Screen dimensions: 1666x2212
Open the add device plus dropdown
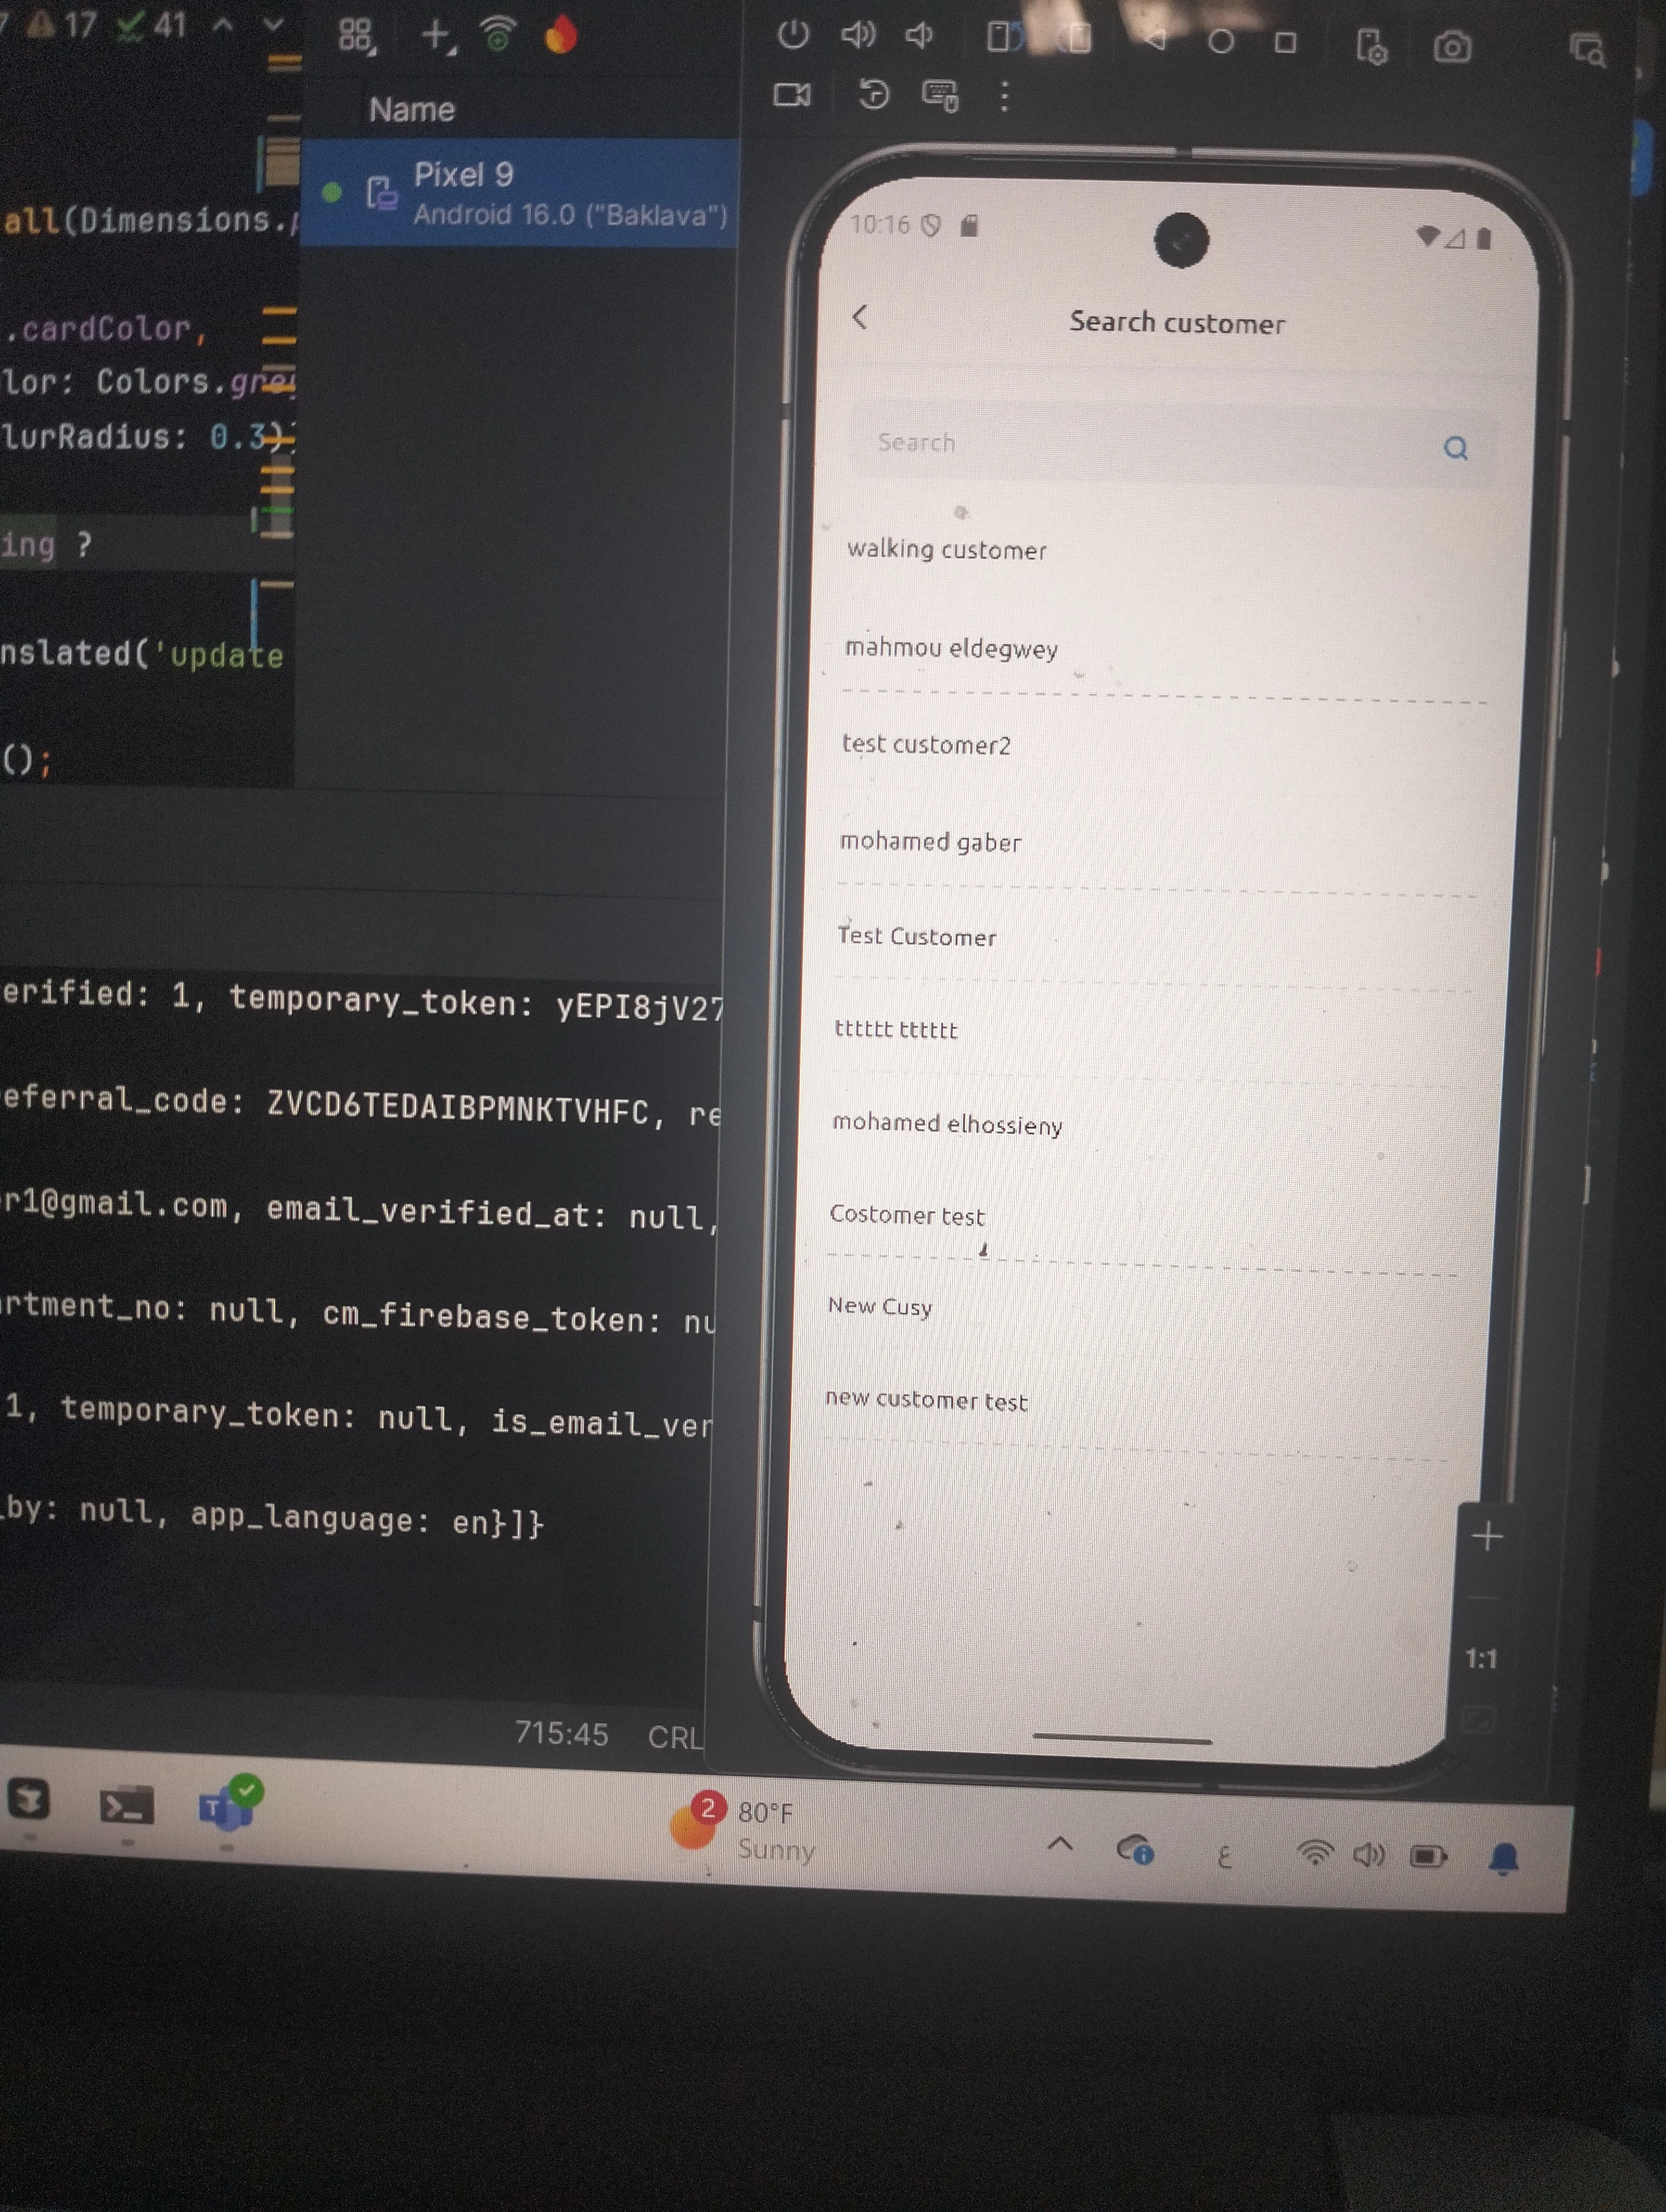point(437,36)
